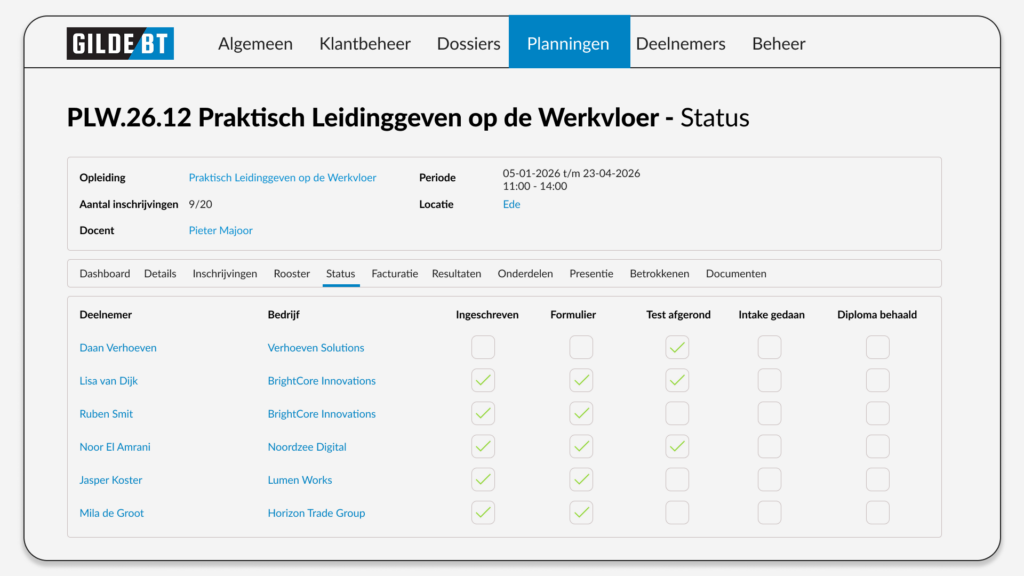Select the Presentie tab

(591, 273)
